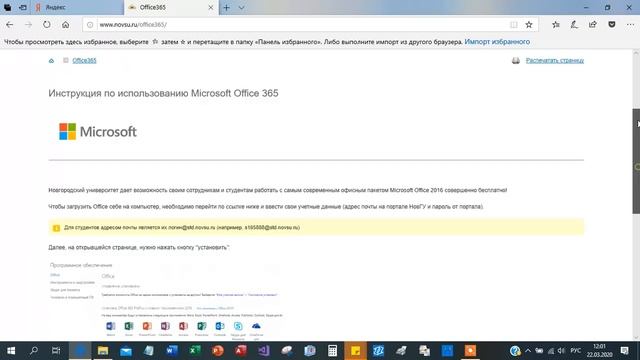Launch Visual Studio from the taskbar
This screenshot has width=640, height=360.
pyautogui.click(x=263, y=351)
